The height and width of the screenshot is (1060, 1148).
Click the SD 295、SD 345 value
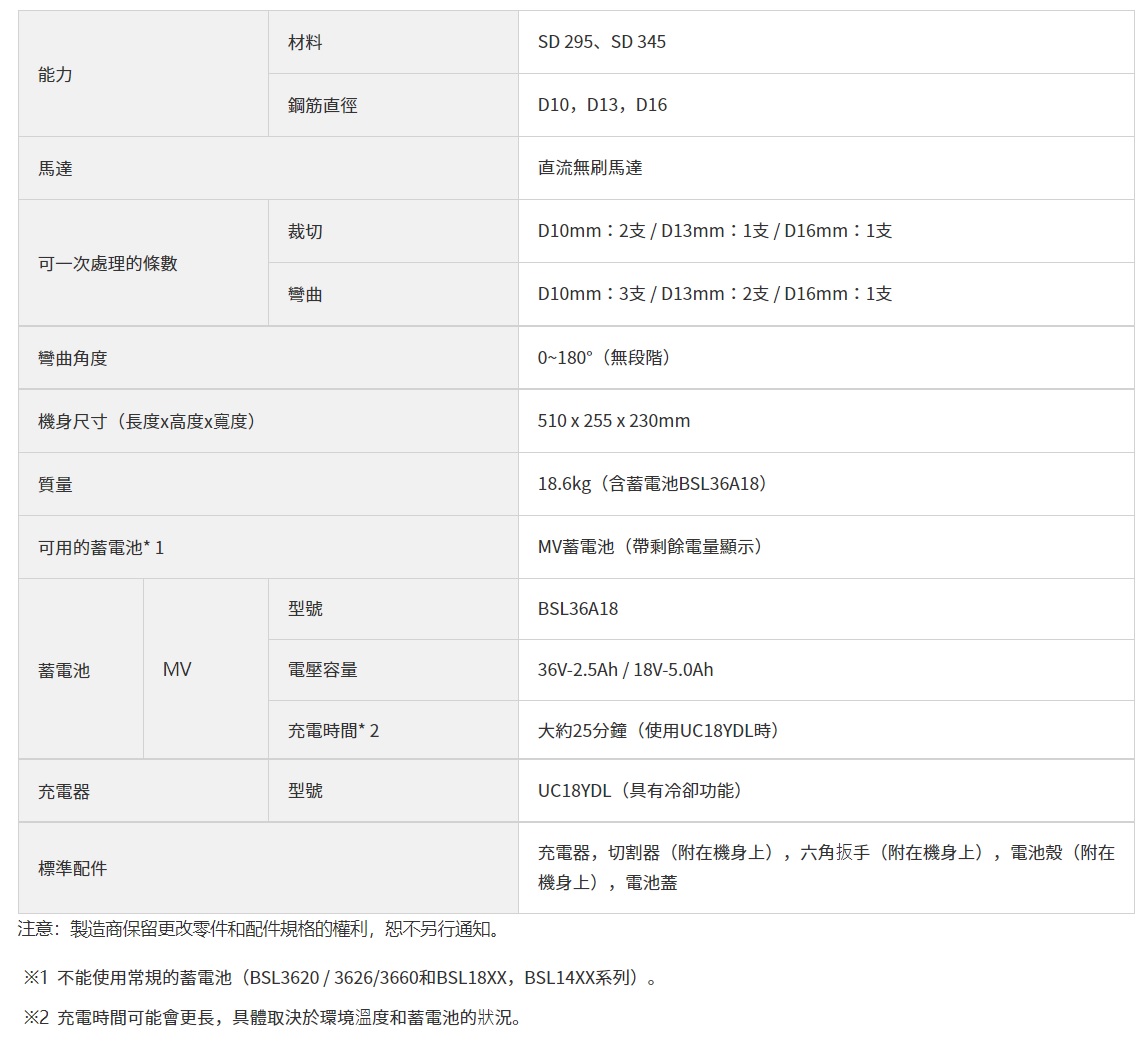(x=601, y=42)
